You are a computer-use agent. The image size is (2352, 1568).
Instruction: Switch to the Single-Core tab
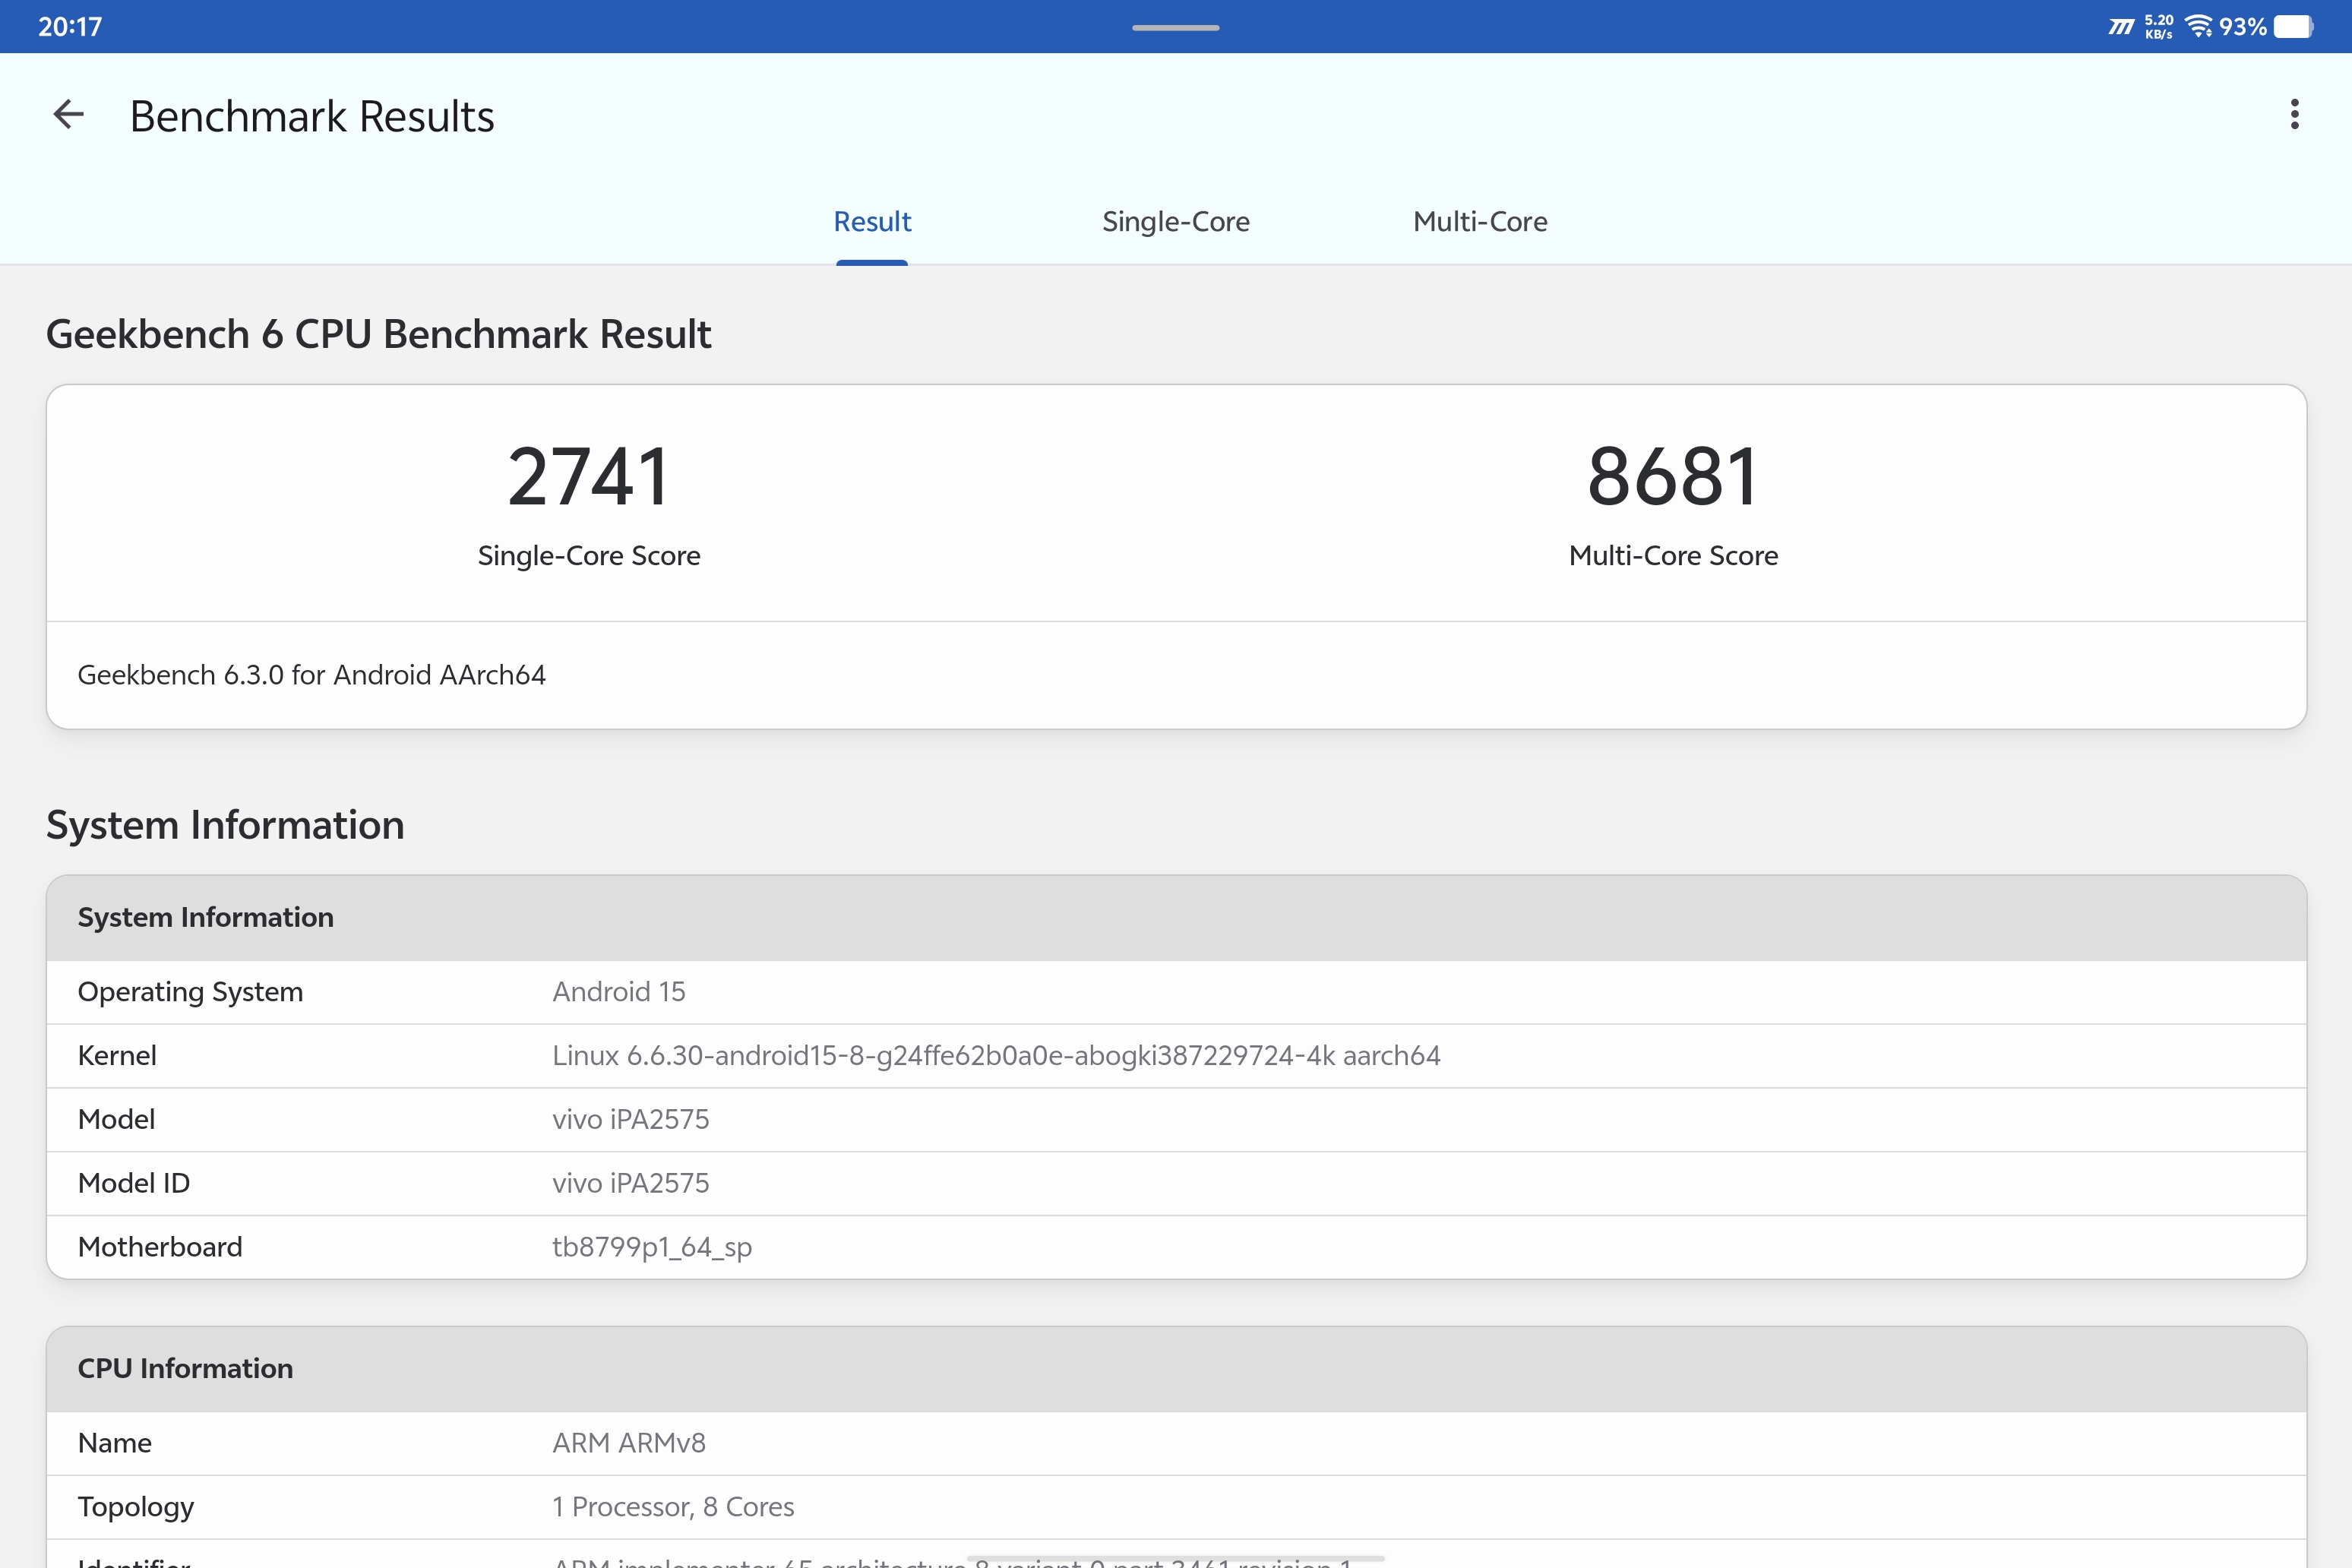click(1176, 221)
